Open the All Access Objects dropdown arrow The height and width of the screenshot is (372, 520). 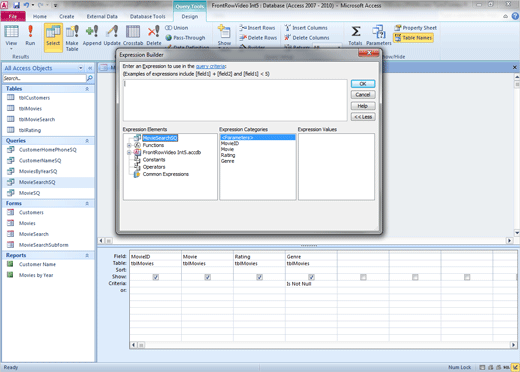tap(81, 68)
